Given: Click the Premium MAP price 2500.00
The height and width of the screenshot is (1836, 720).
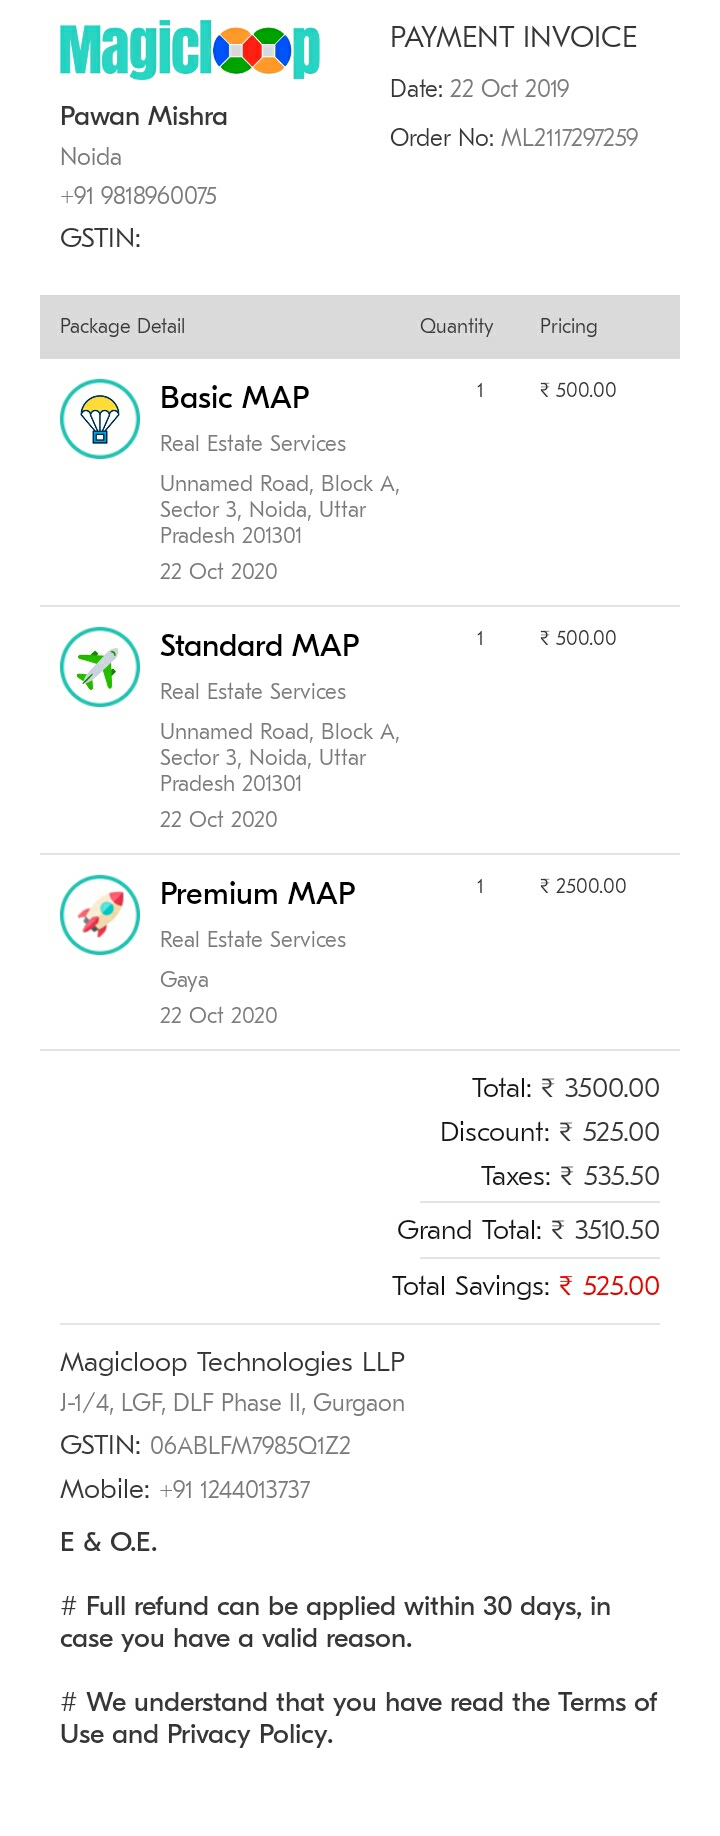Looking at the screenshot, I should (583, 886).
